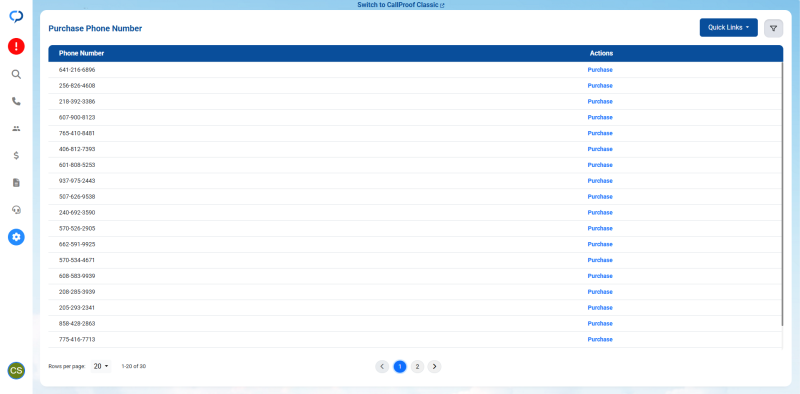Open the contacts people sidebar icon
The height and width of the screenshot is (394, 800).
(16, 129)
